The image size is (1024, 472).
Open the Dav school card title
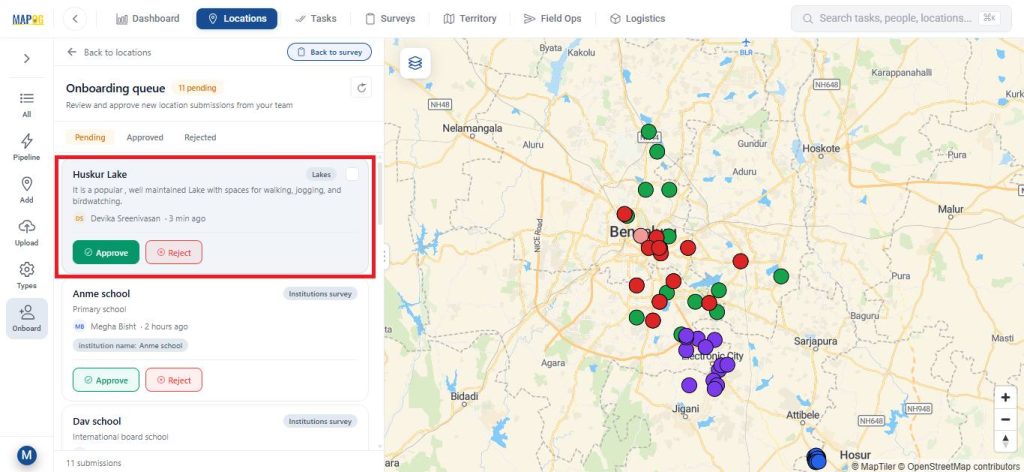pos(97,422)
